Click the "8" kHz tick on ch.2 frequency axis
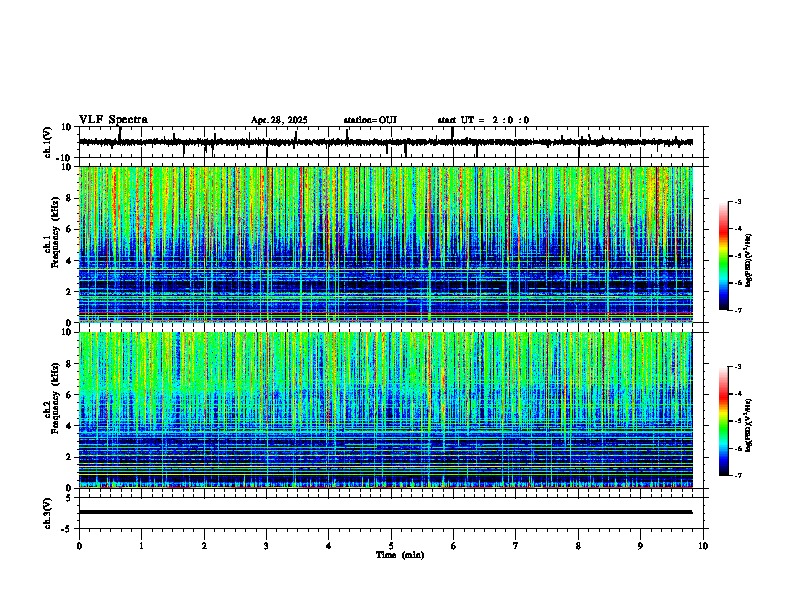The height and width of the screenshot is (612, 792). pyautogui.click(x=69, y=363)
